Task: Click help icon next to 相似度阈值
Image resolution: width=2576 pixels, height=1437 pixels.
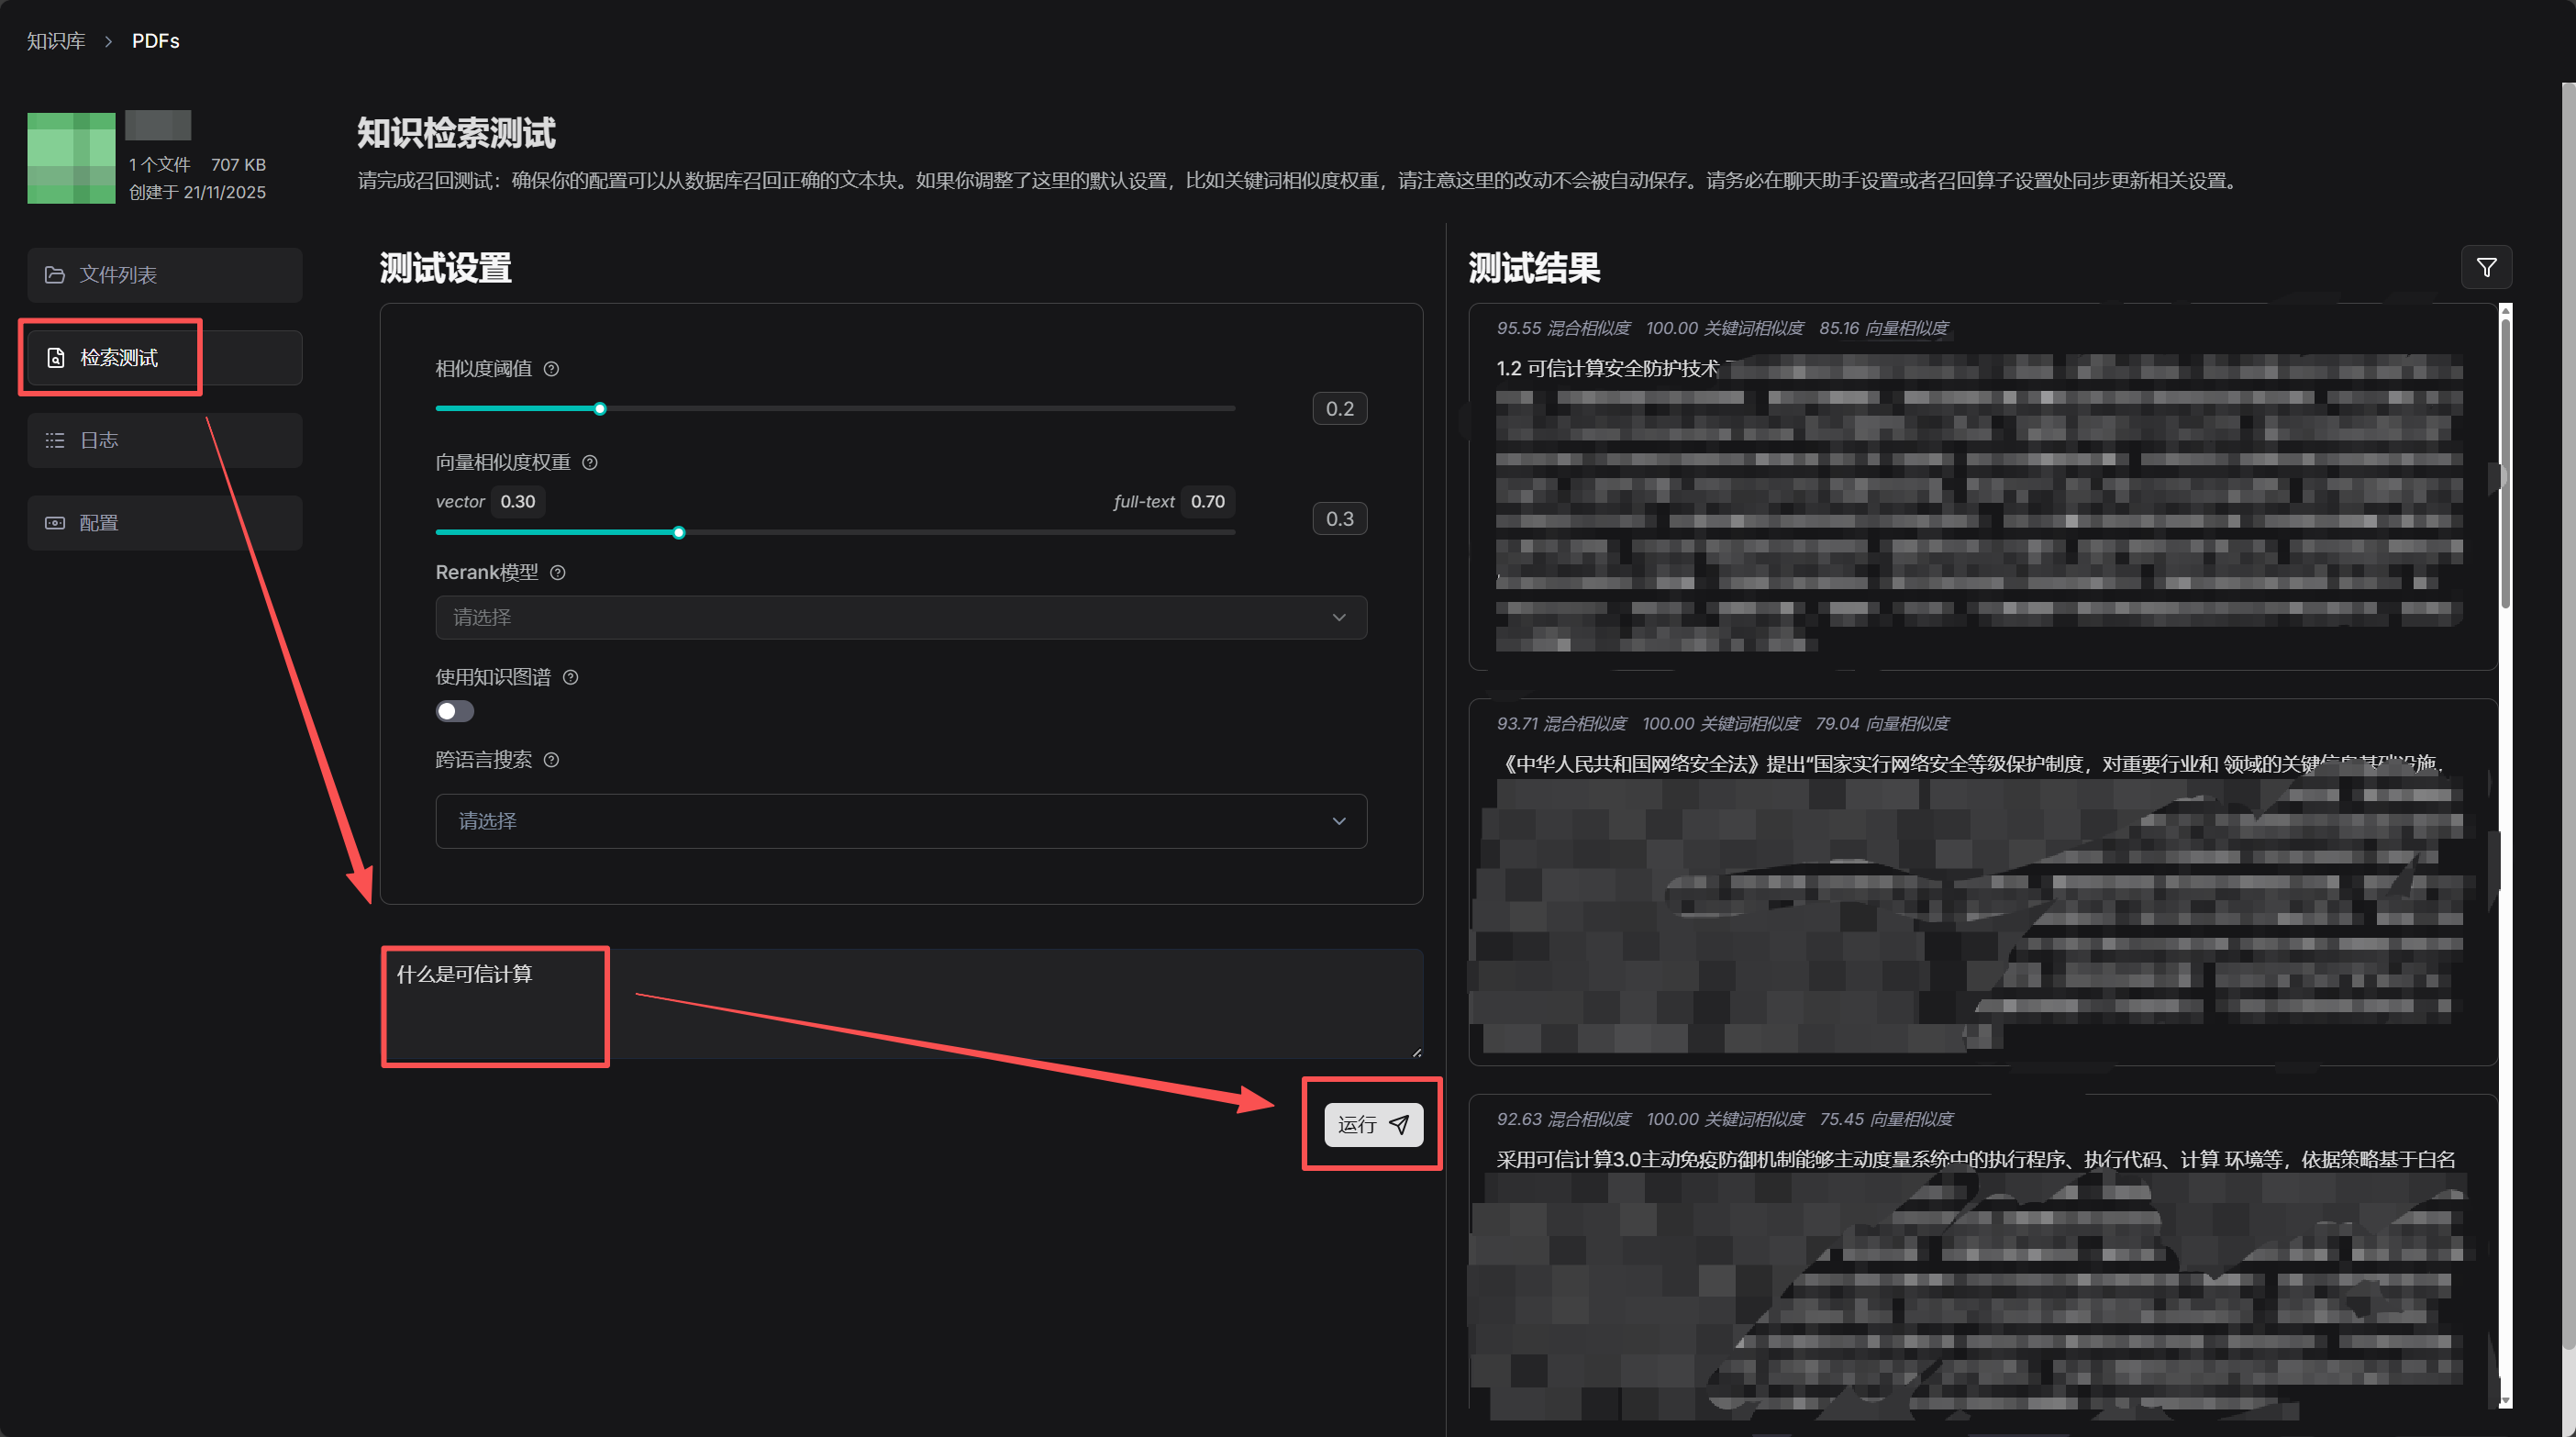Action: point(551,369)
